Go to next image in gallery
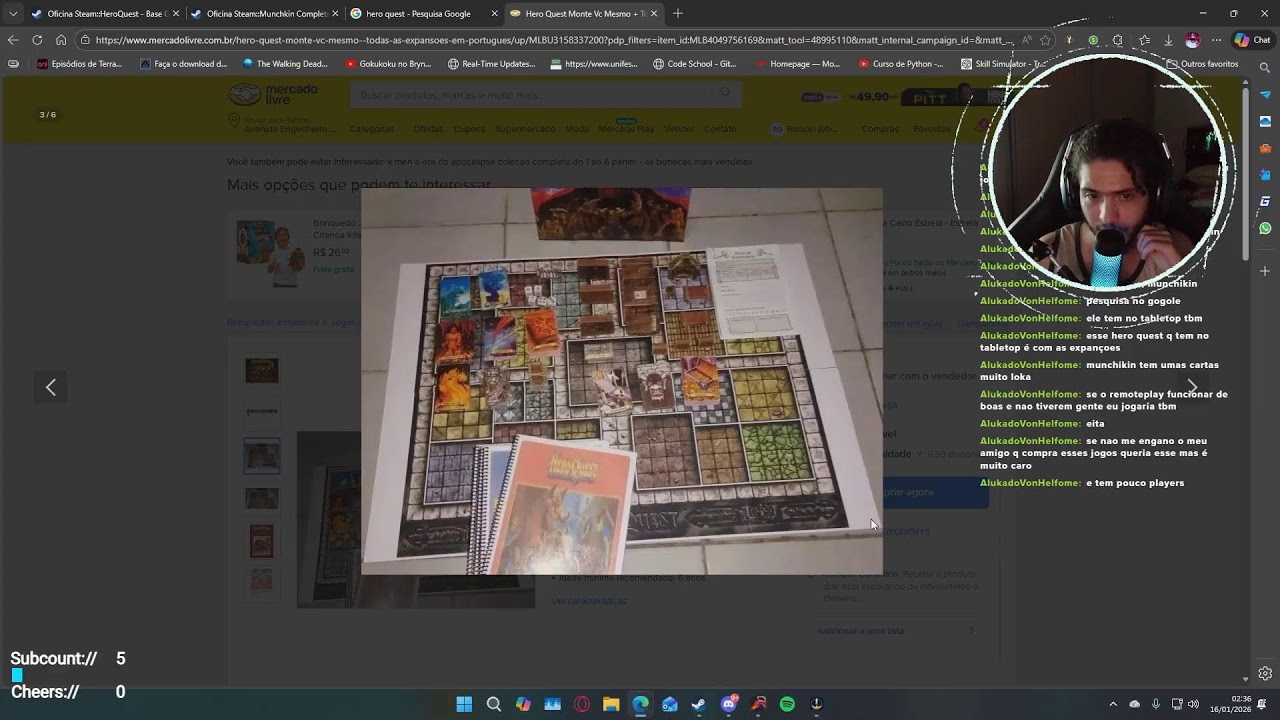The width and height of the screenshot is (1280, 720). [1191, 387]
